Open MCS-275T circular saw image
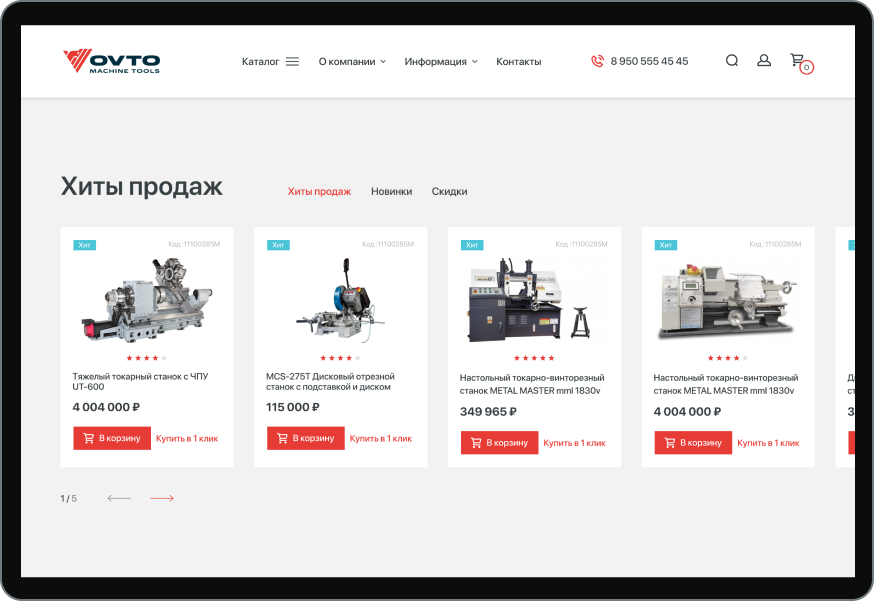This screenshot has height=601, width=874. pos(340,300)
